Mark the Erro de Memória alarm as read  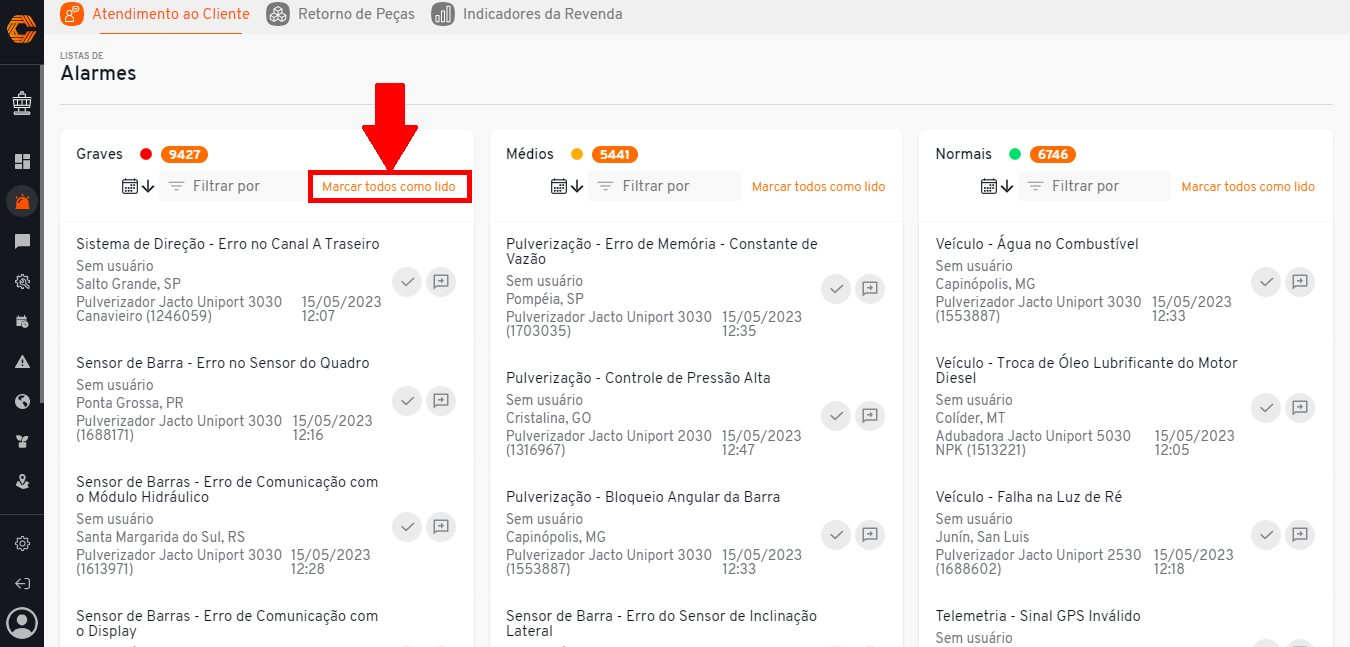[836, 289]
